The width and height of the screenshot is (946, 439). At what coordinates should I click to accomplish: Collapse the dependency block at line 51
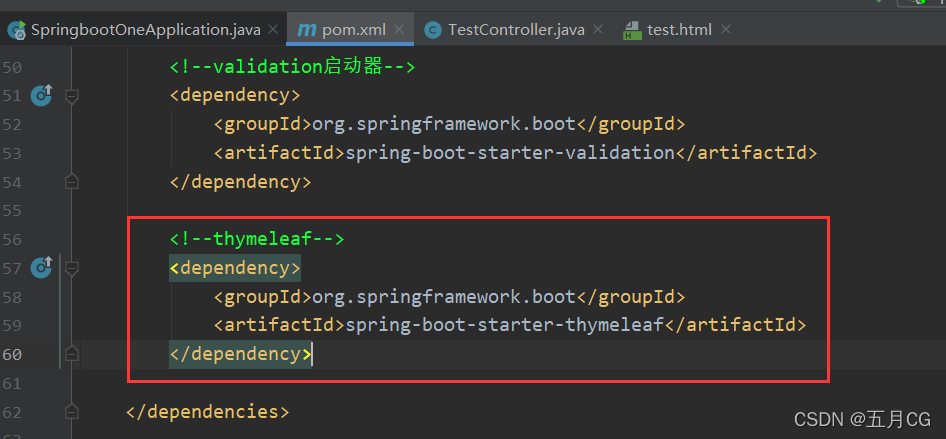(72, 95)
